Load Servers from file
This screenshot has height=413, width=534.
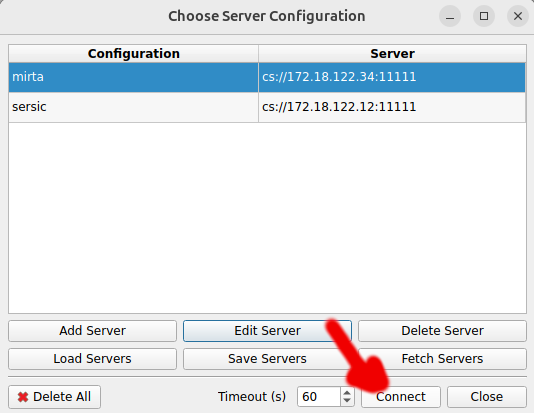[x=92, y=359]
